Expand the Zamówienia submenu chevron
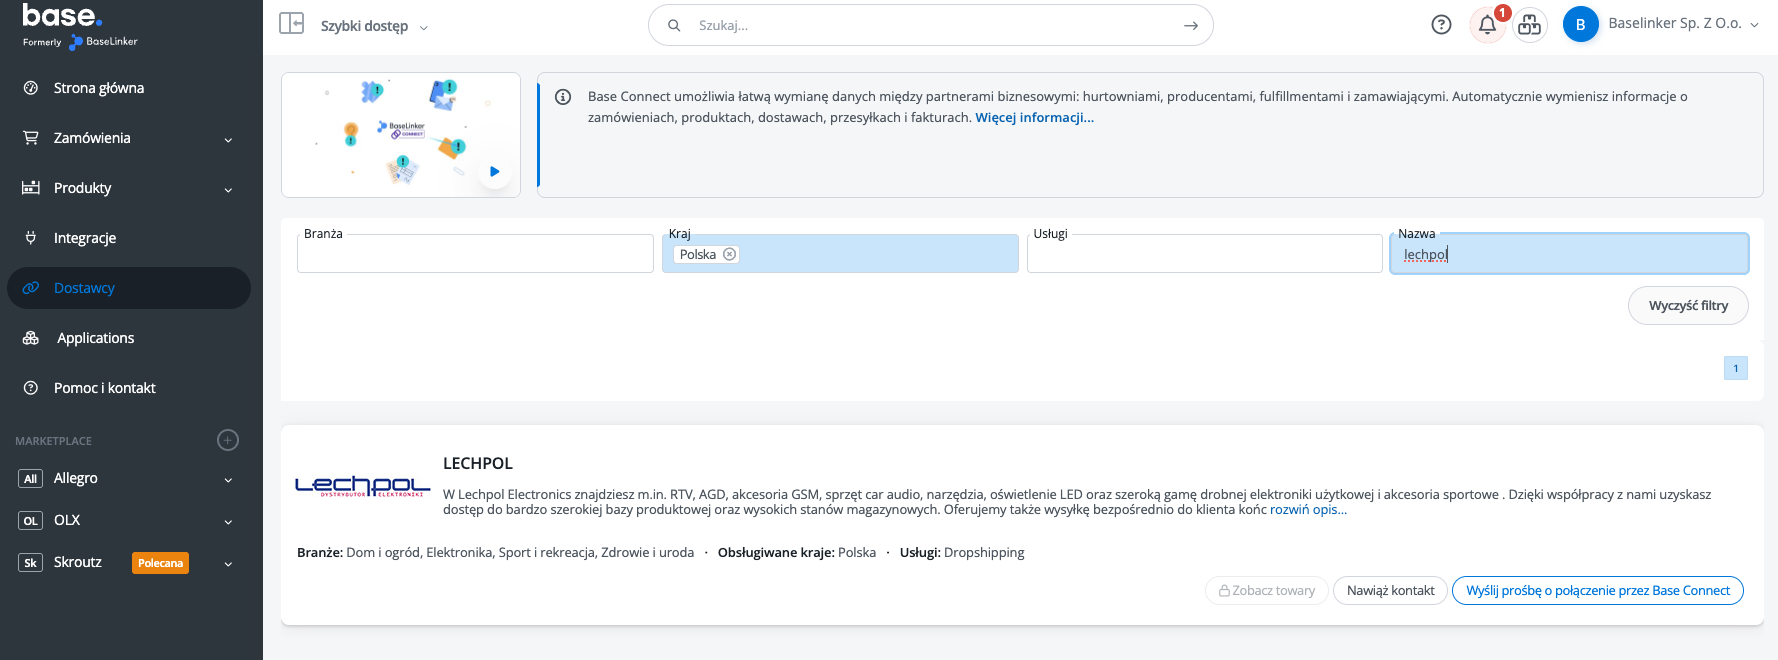The width and height of the screenshot is (1778, 660). 228,140
